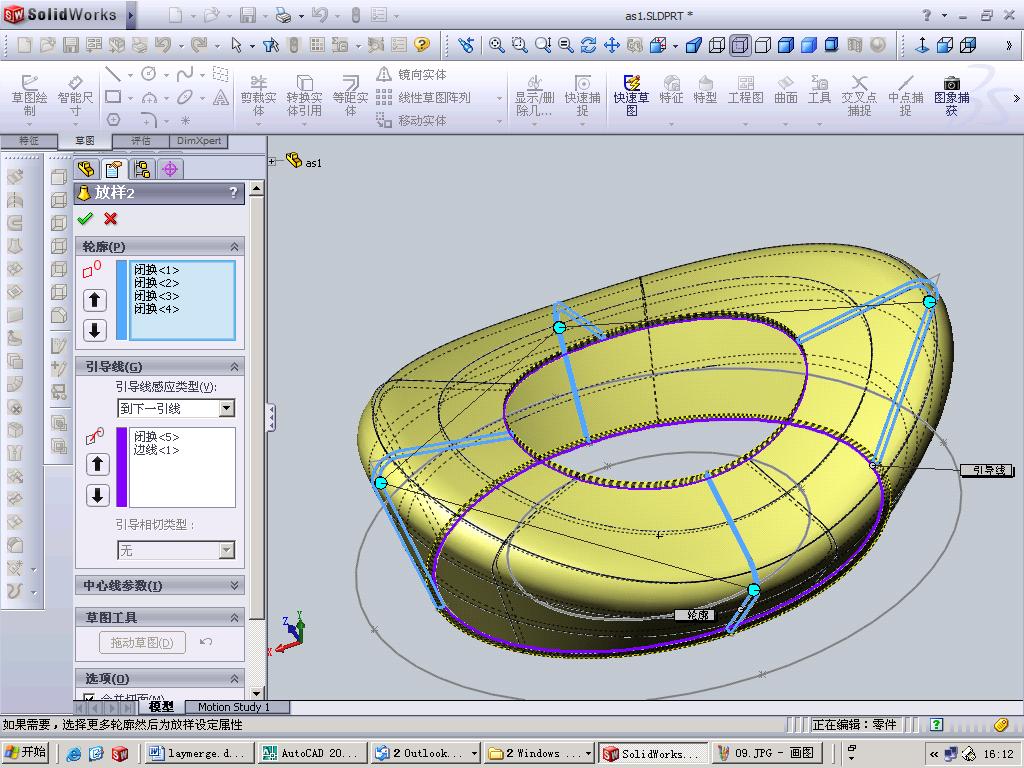The width and height of the screenshot is (1024, 768).
Task: Click the Offset Entities (等距实体) tool
Action: point(351,95)
